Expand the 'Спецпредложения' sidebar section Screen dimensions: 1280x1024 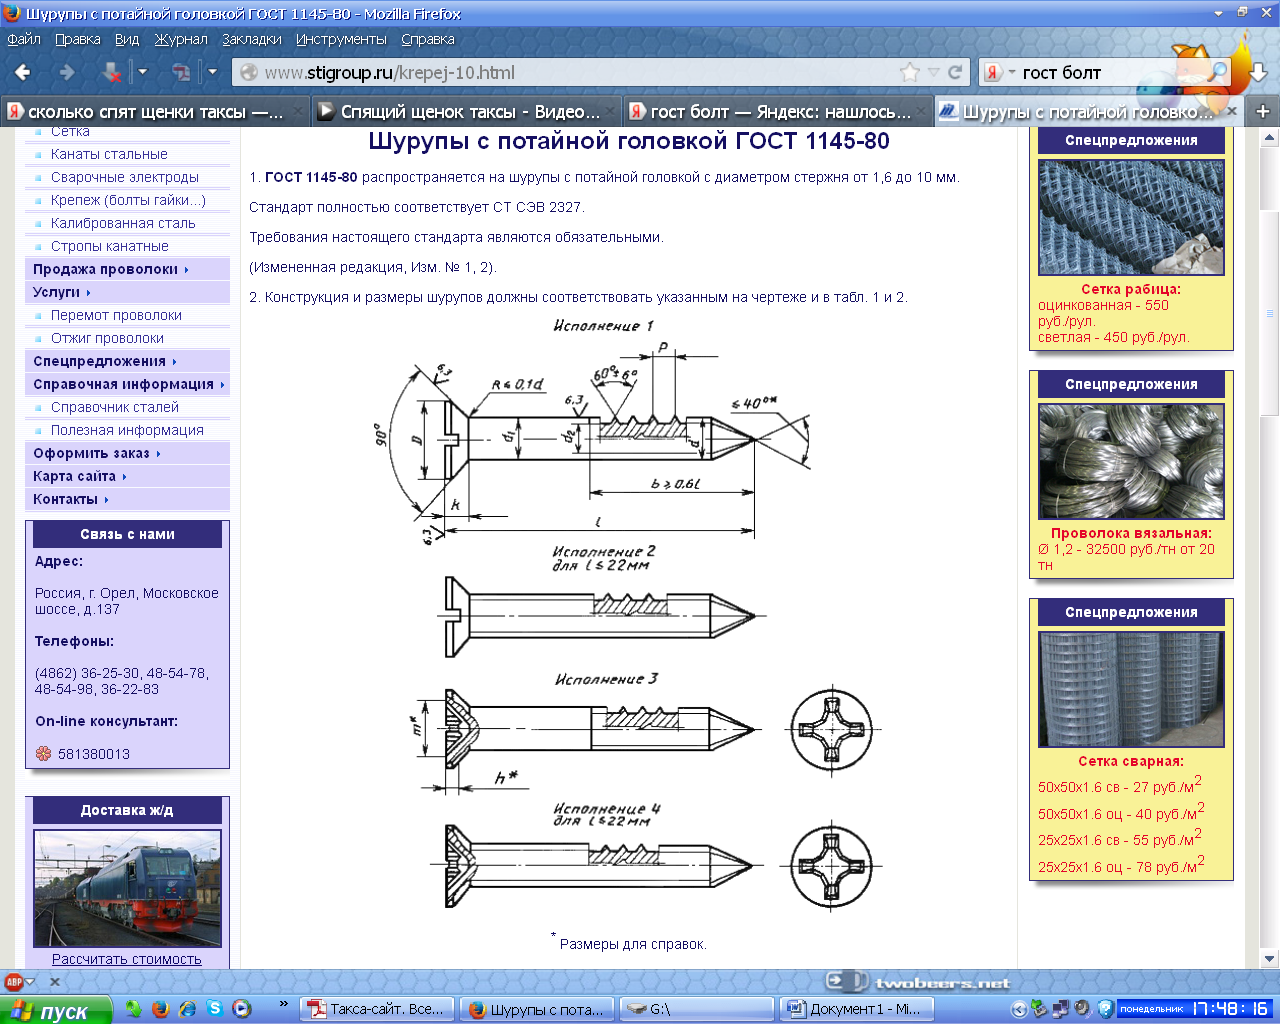point(127,361)
